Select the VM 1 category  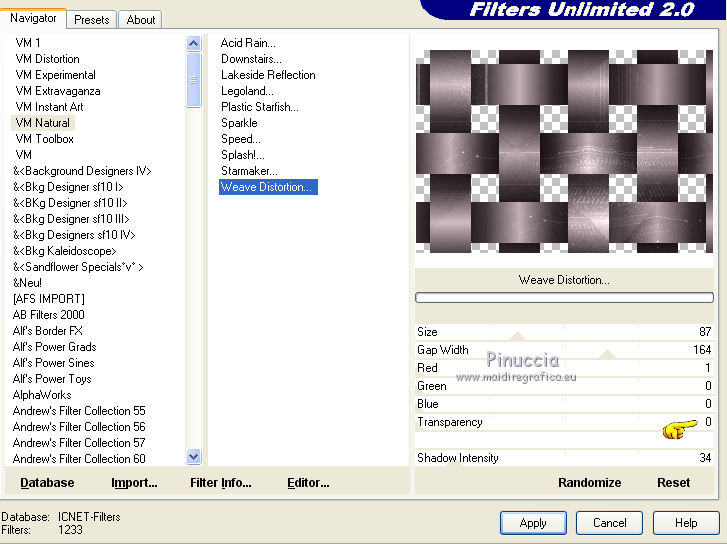point(28,43)
